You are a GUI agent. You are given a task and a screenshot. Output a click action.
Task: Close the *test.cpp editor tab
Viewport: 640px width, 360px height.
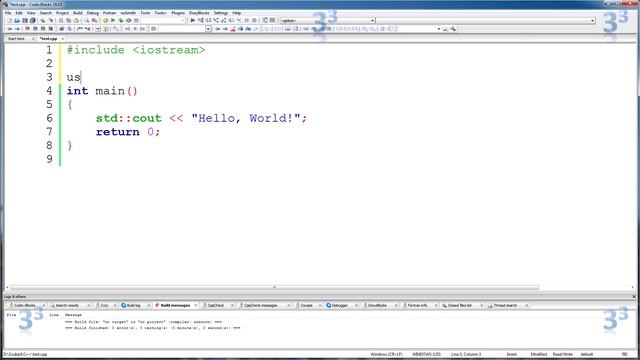pos(62,39)
